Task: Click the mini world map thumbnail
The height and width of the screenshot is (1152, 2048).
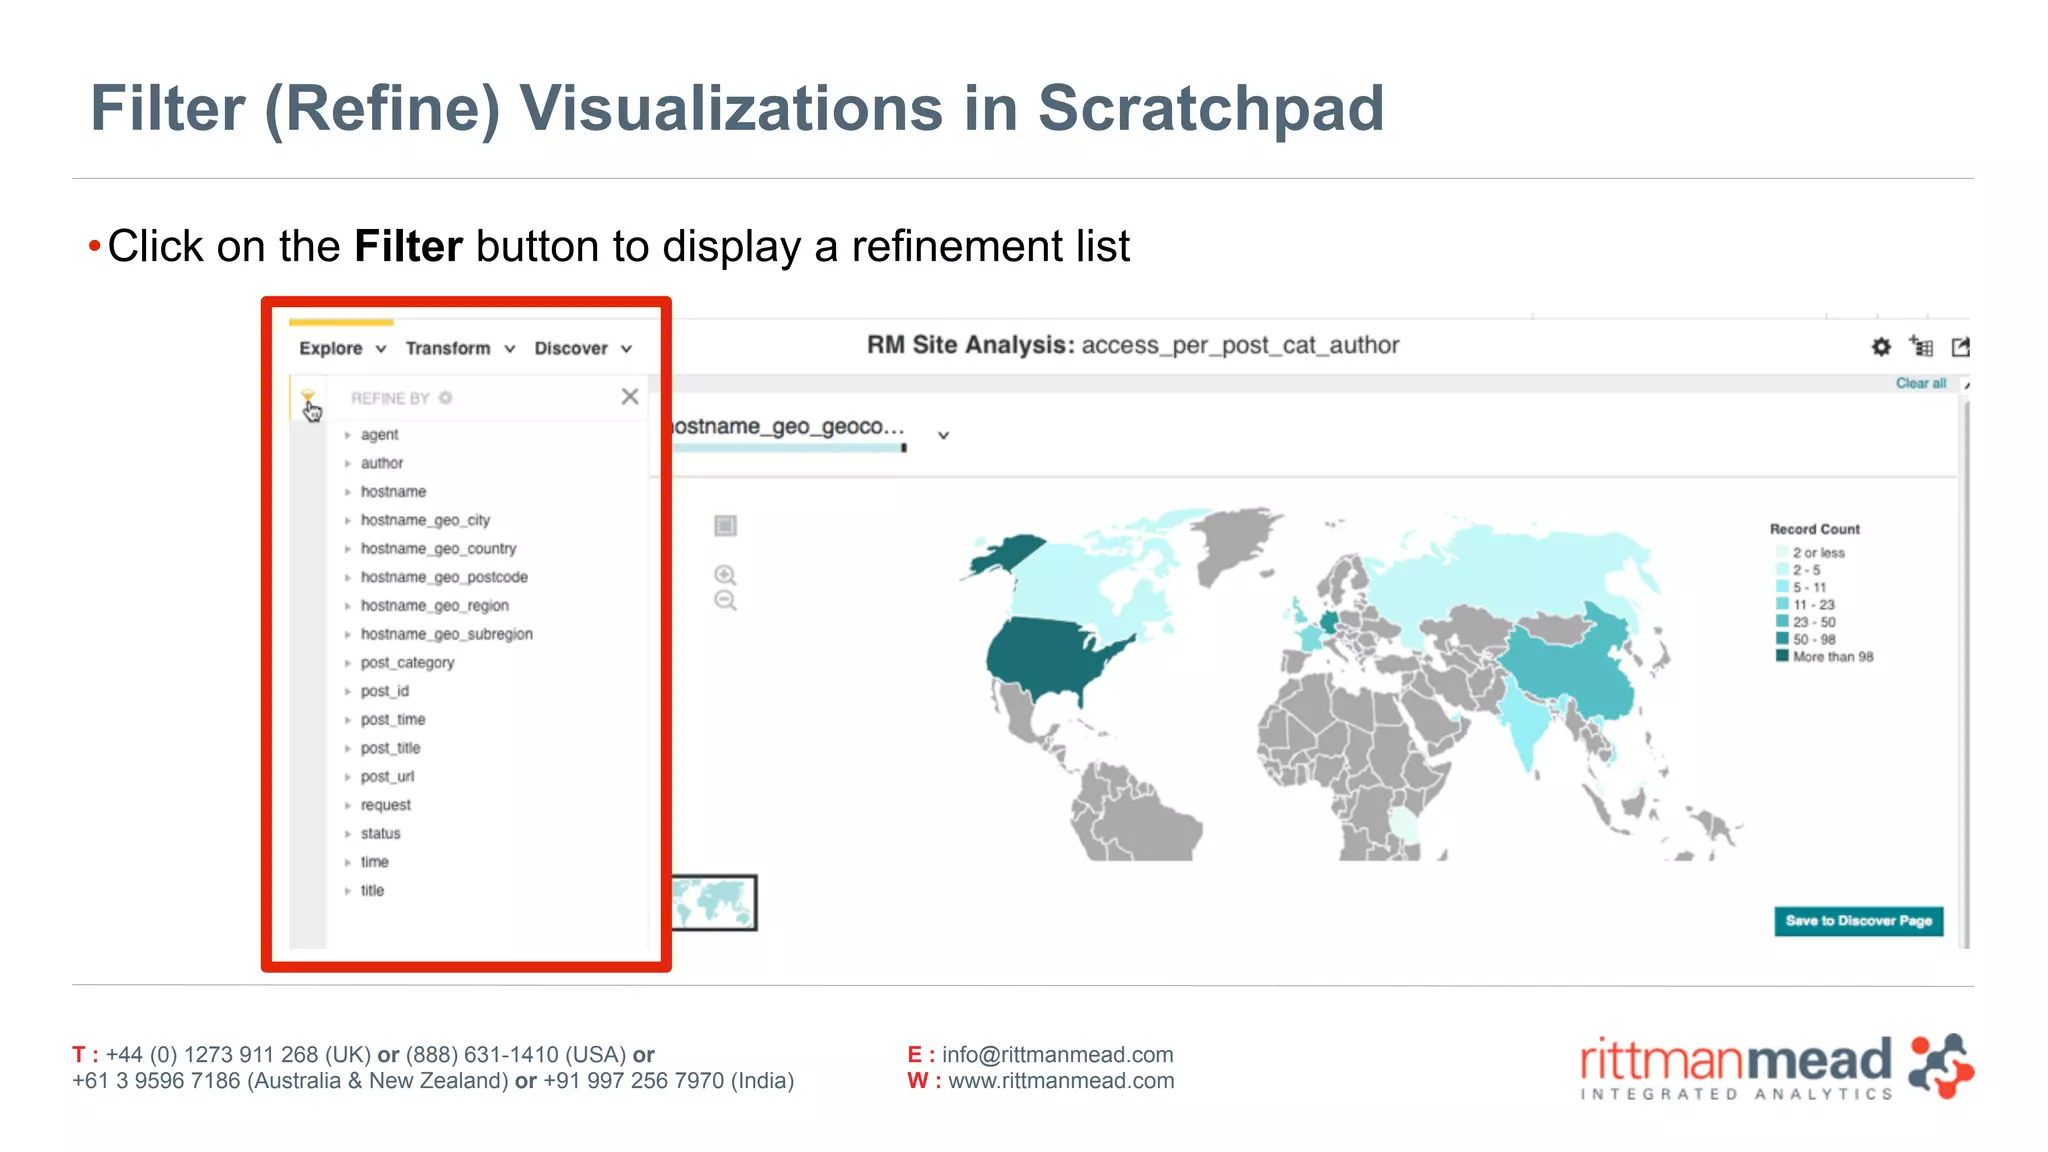Action: click(712, 903)
